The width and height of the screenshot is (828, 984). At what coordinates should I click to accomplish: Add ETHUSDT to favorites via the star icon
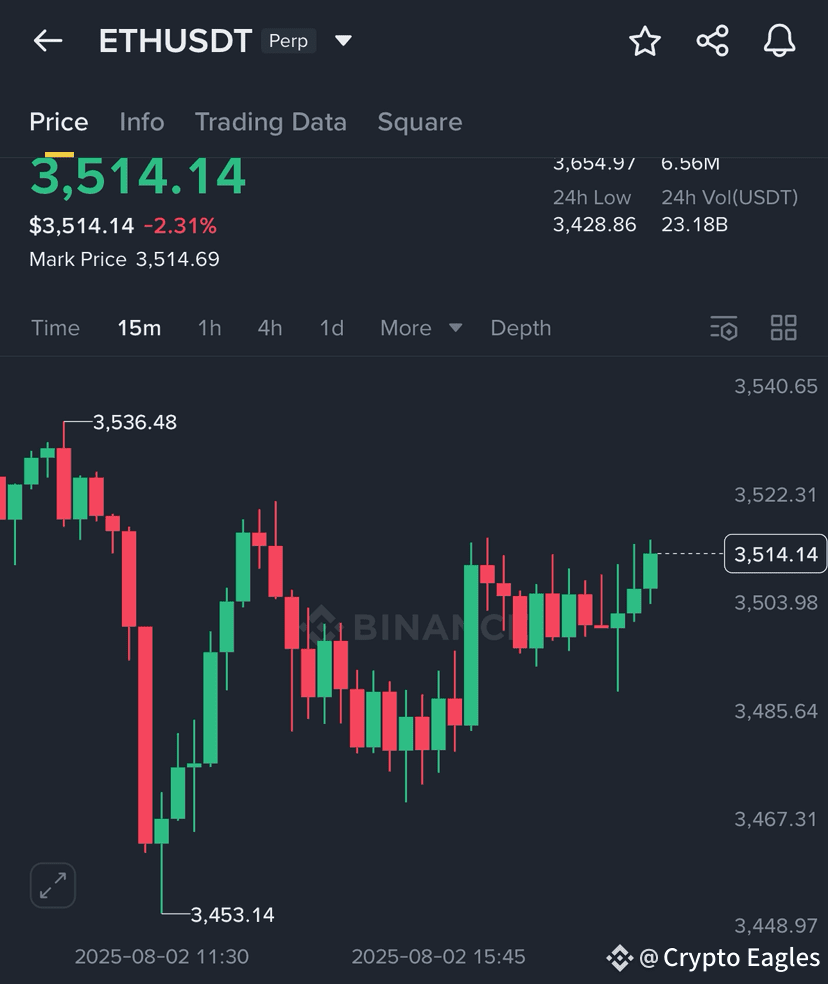(x=645, y=41)
